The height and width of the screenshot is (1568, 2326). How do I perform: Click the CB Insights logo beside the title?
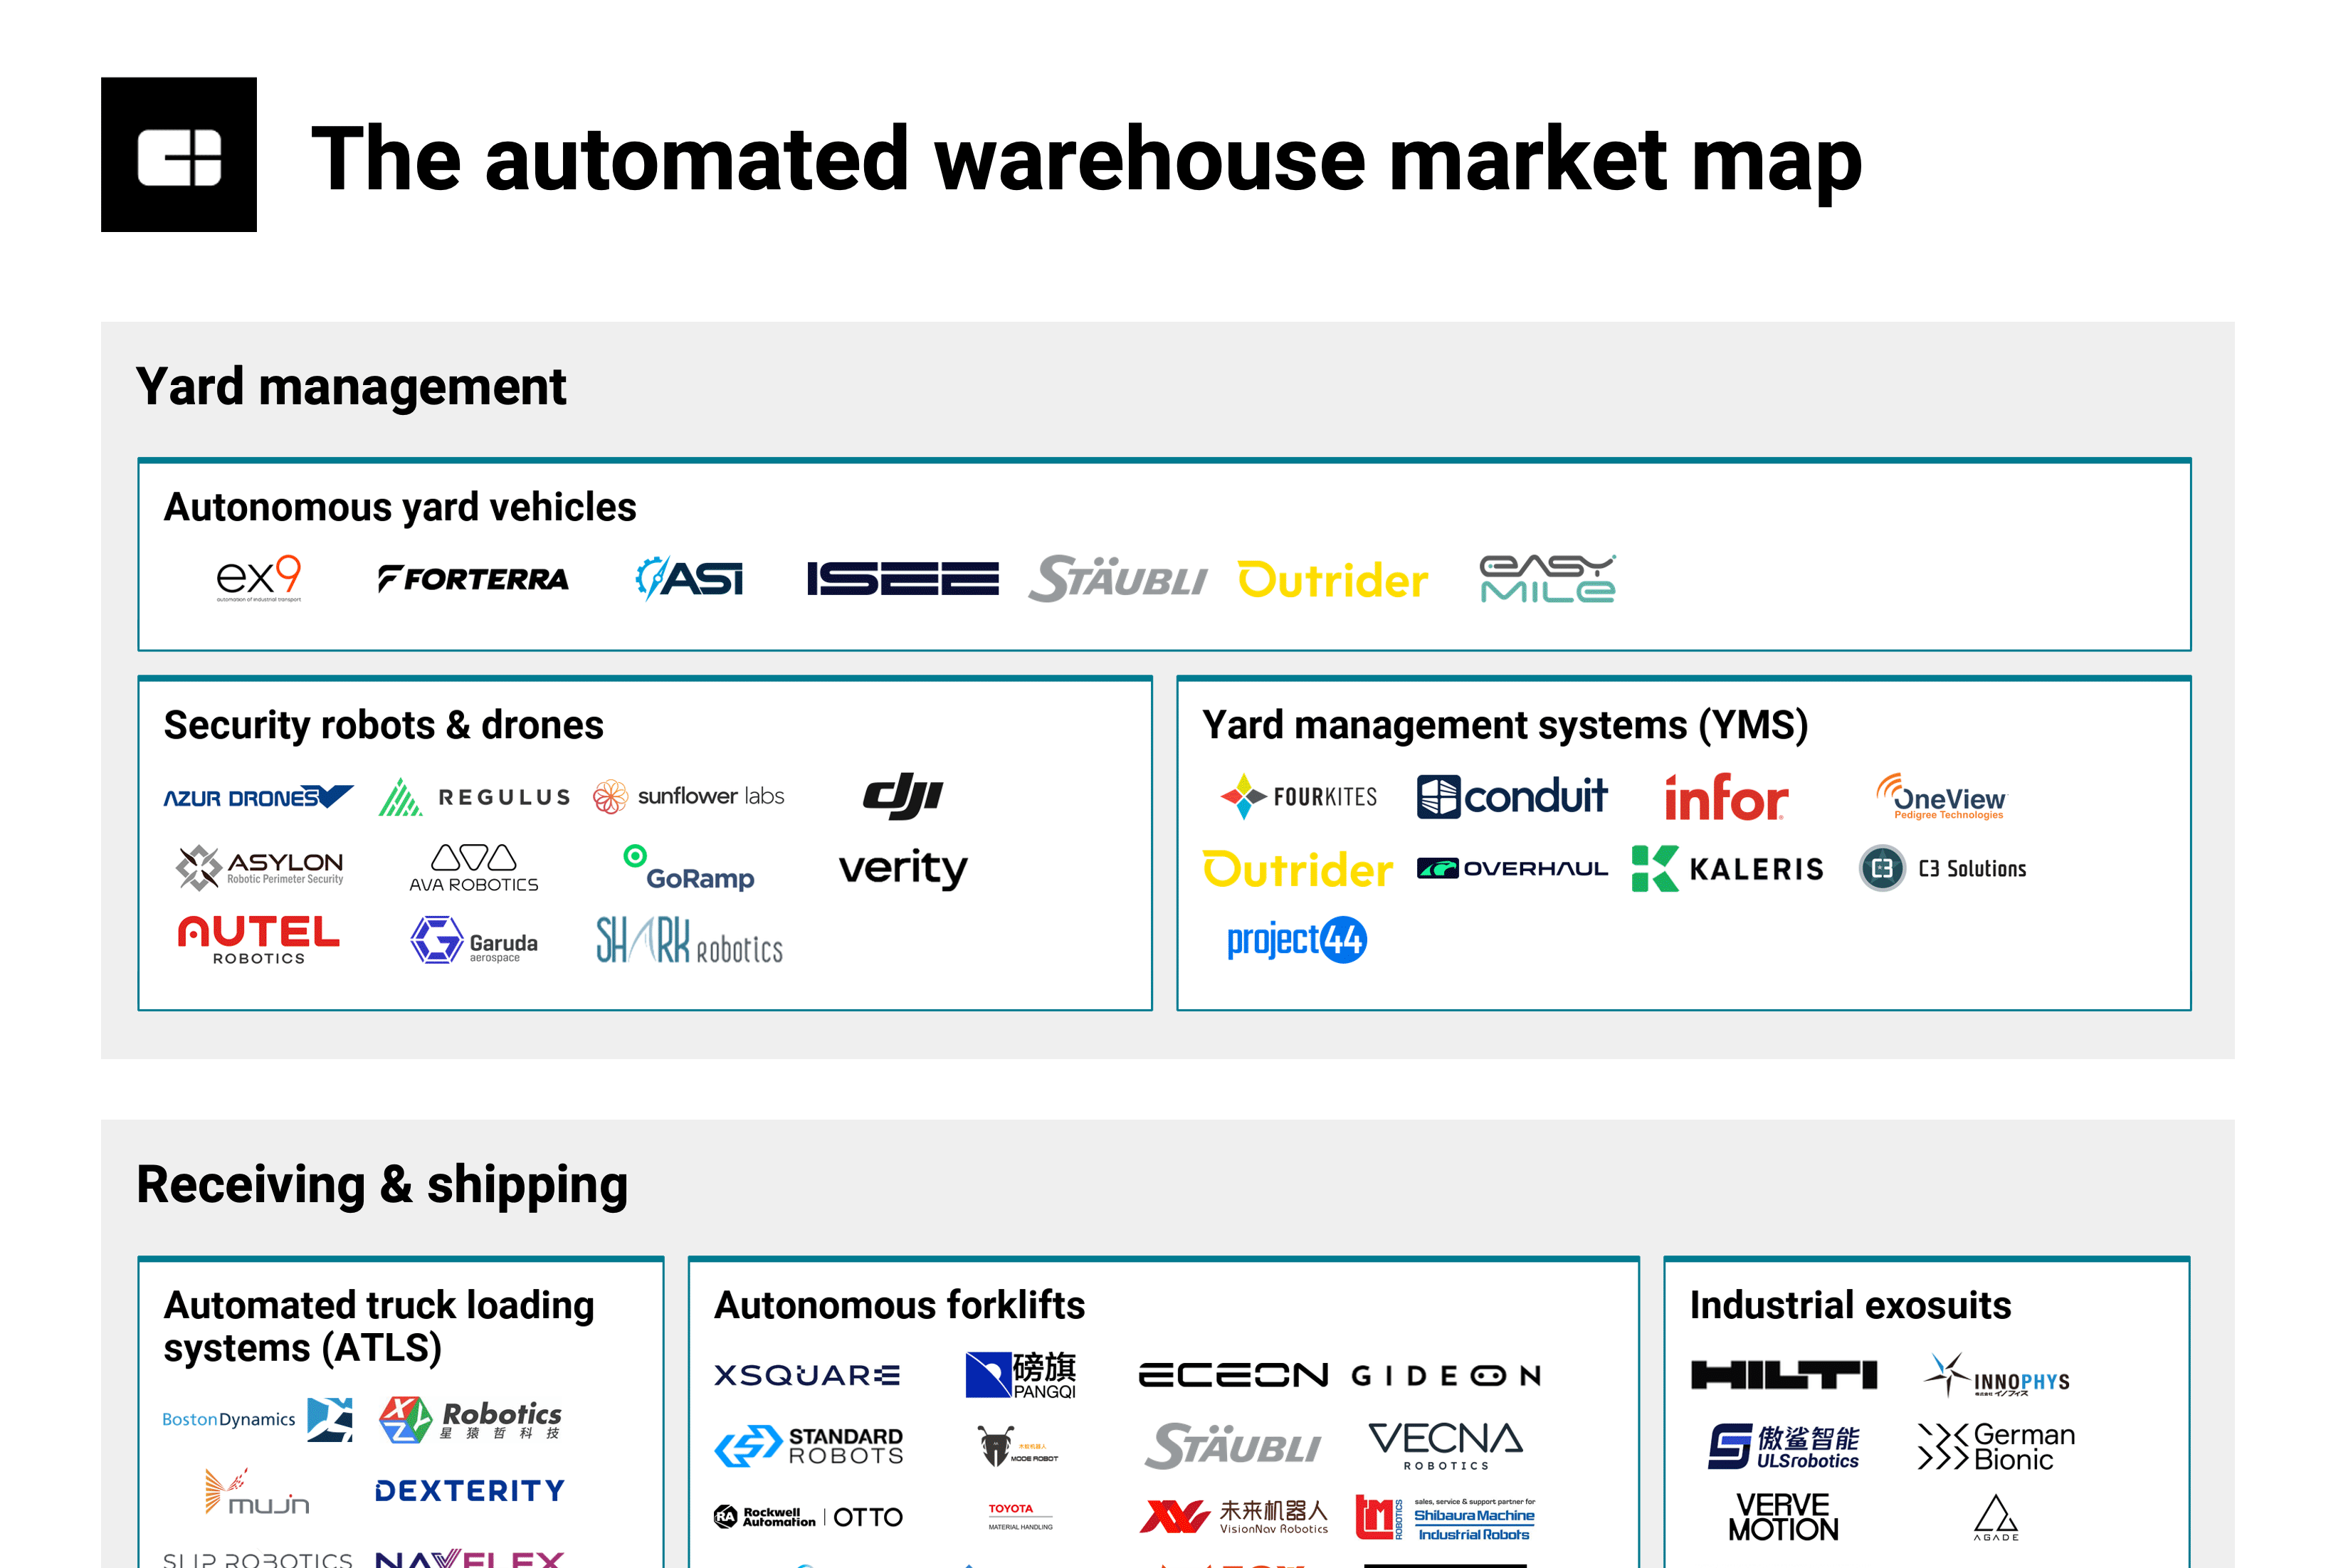(178, 155)
